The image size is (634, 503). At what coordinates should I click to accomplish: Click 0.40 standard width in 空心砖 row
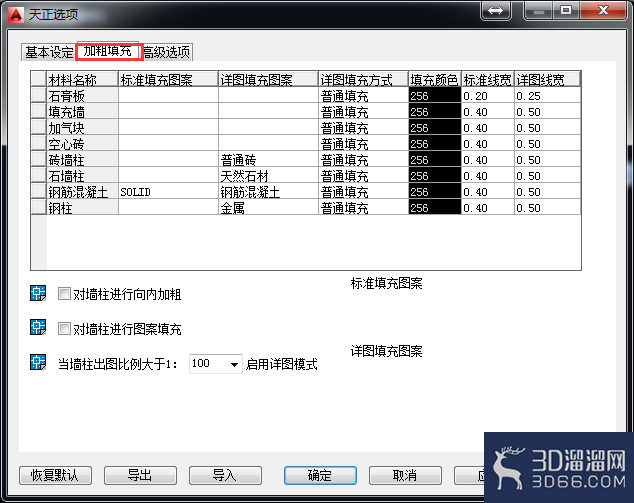click(488, 144)
